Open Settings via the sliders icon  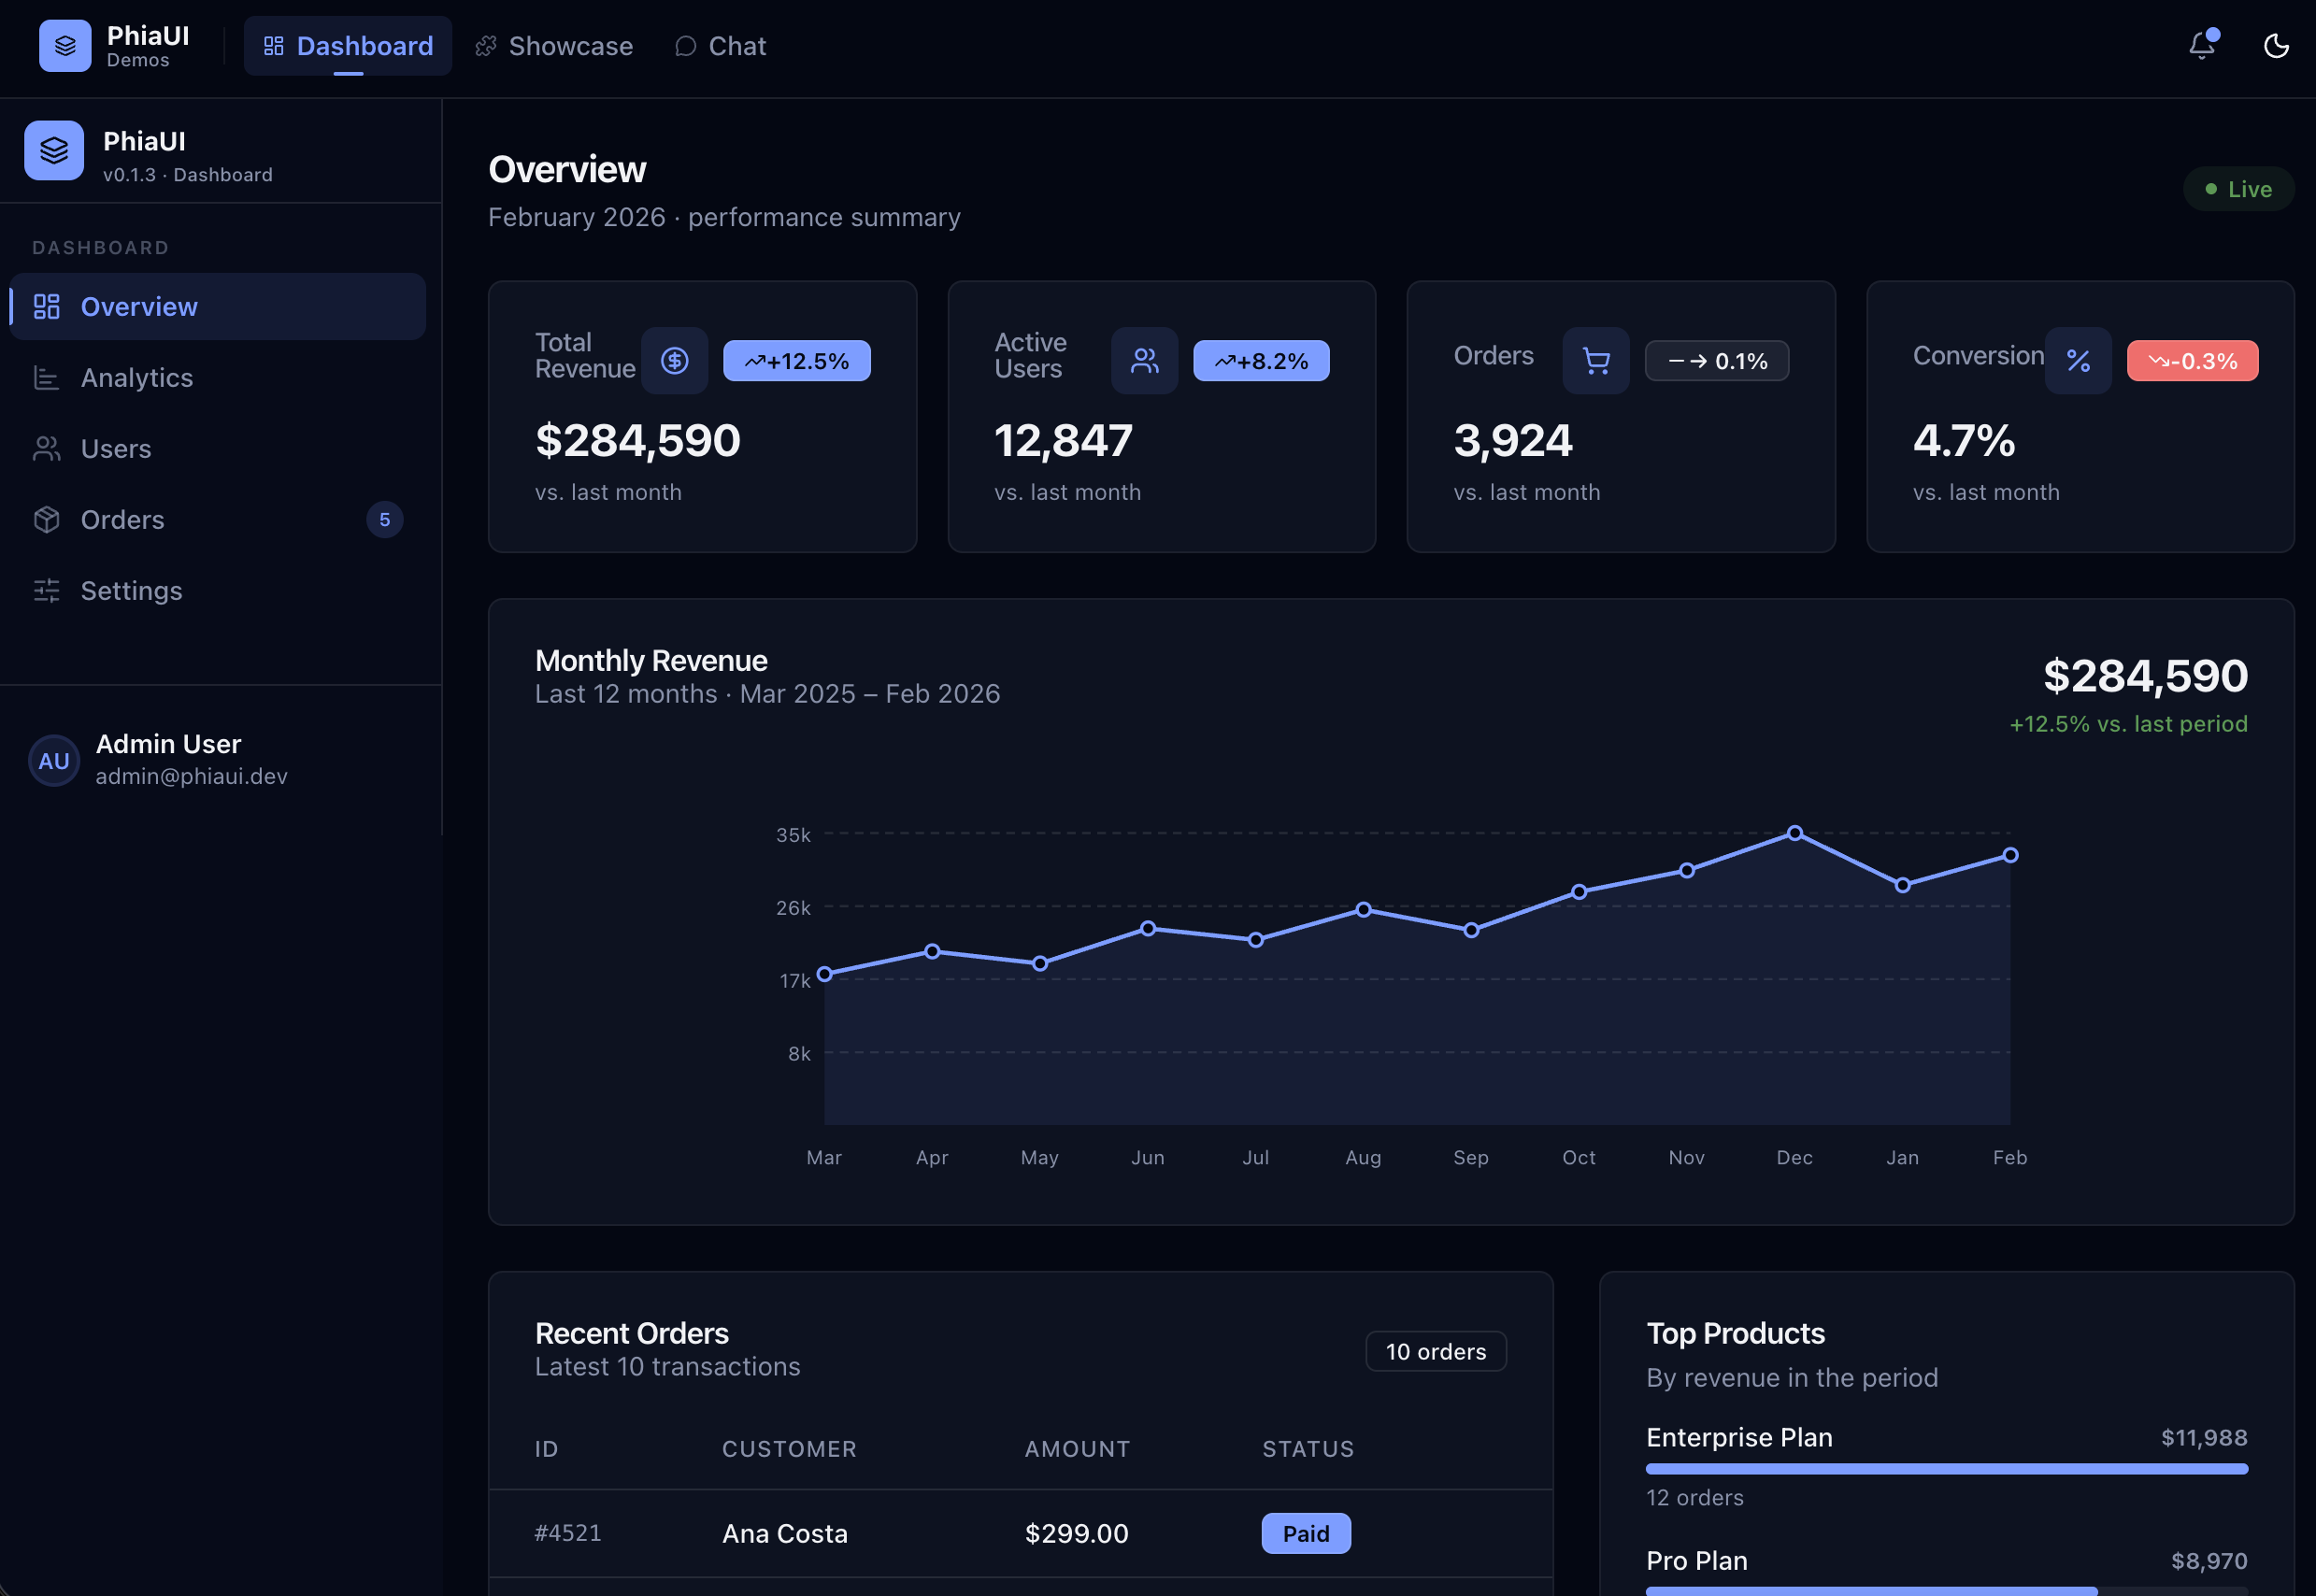46,591
